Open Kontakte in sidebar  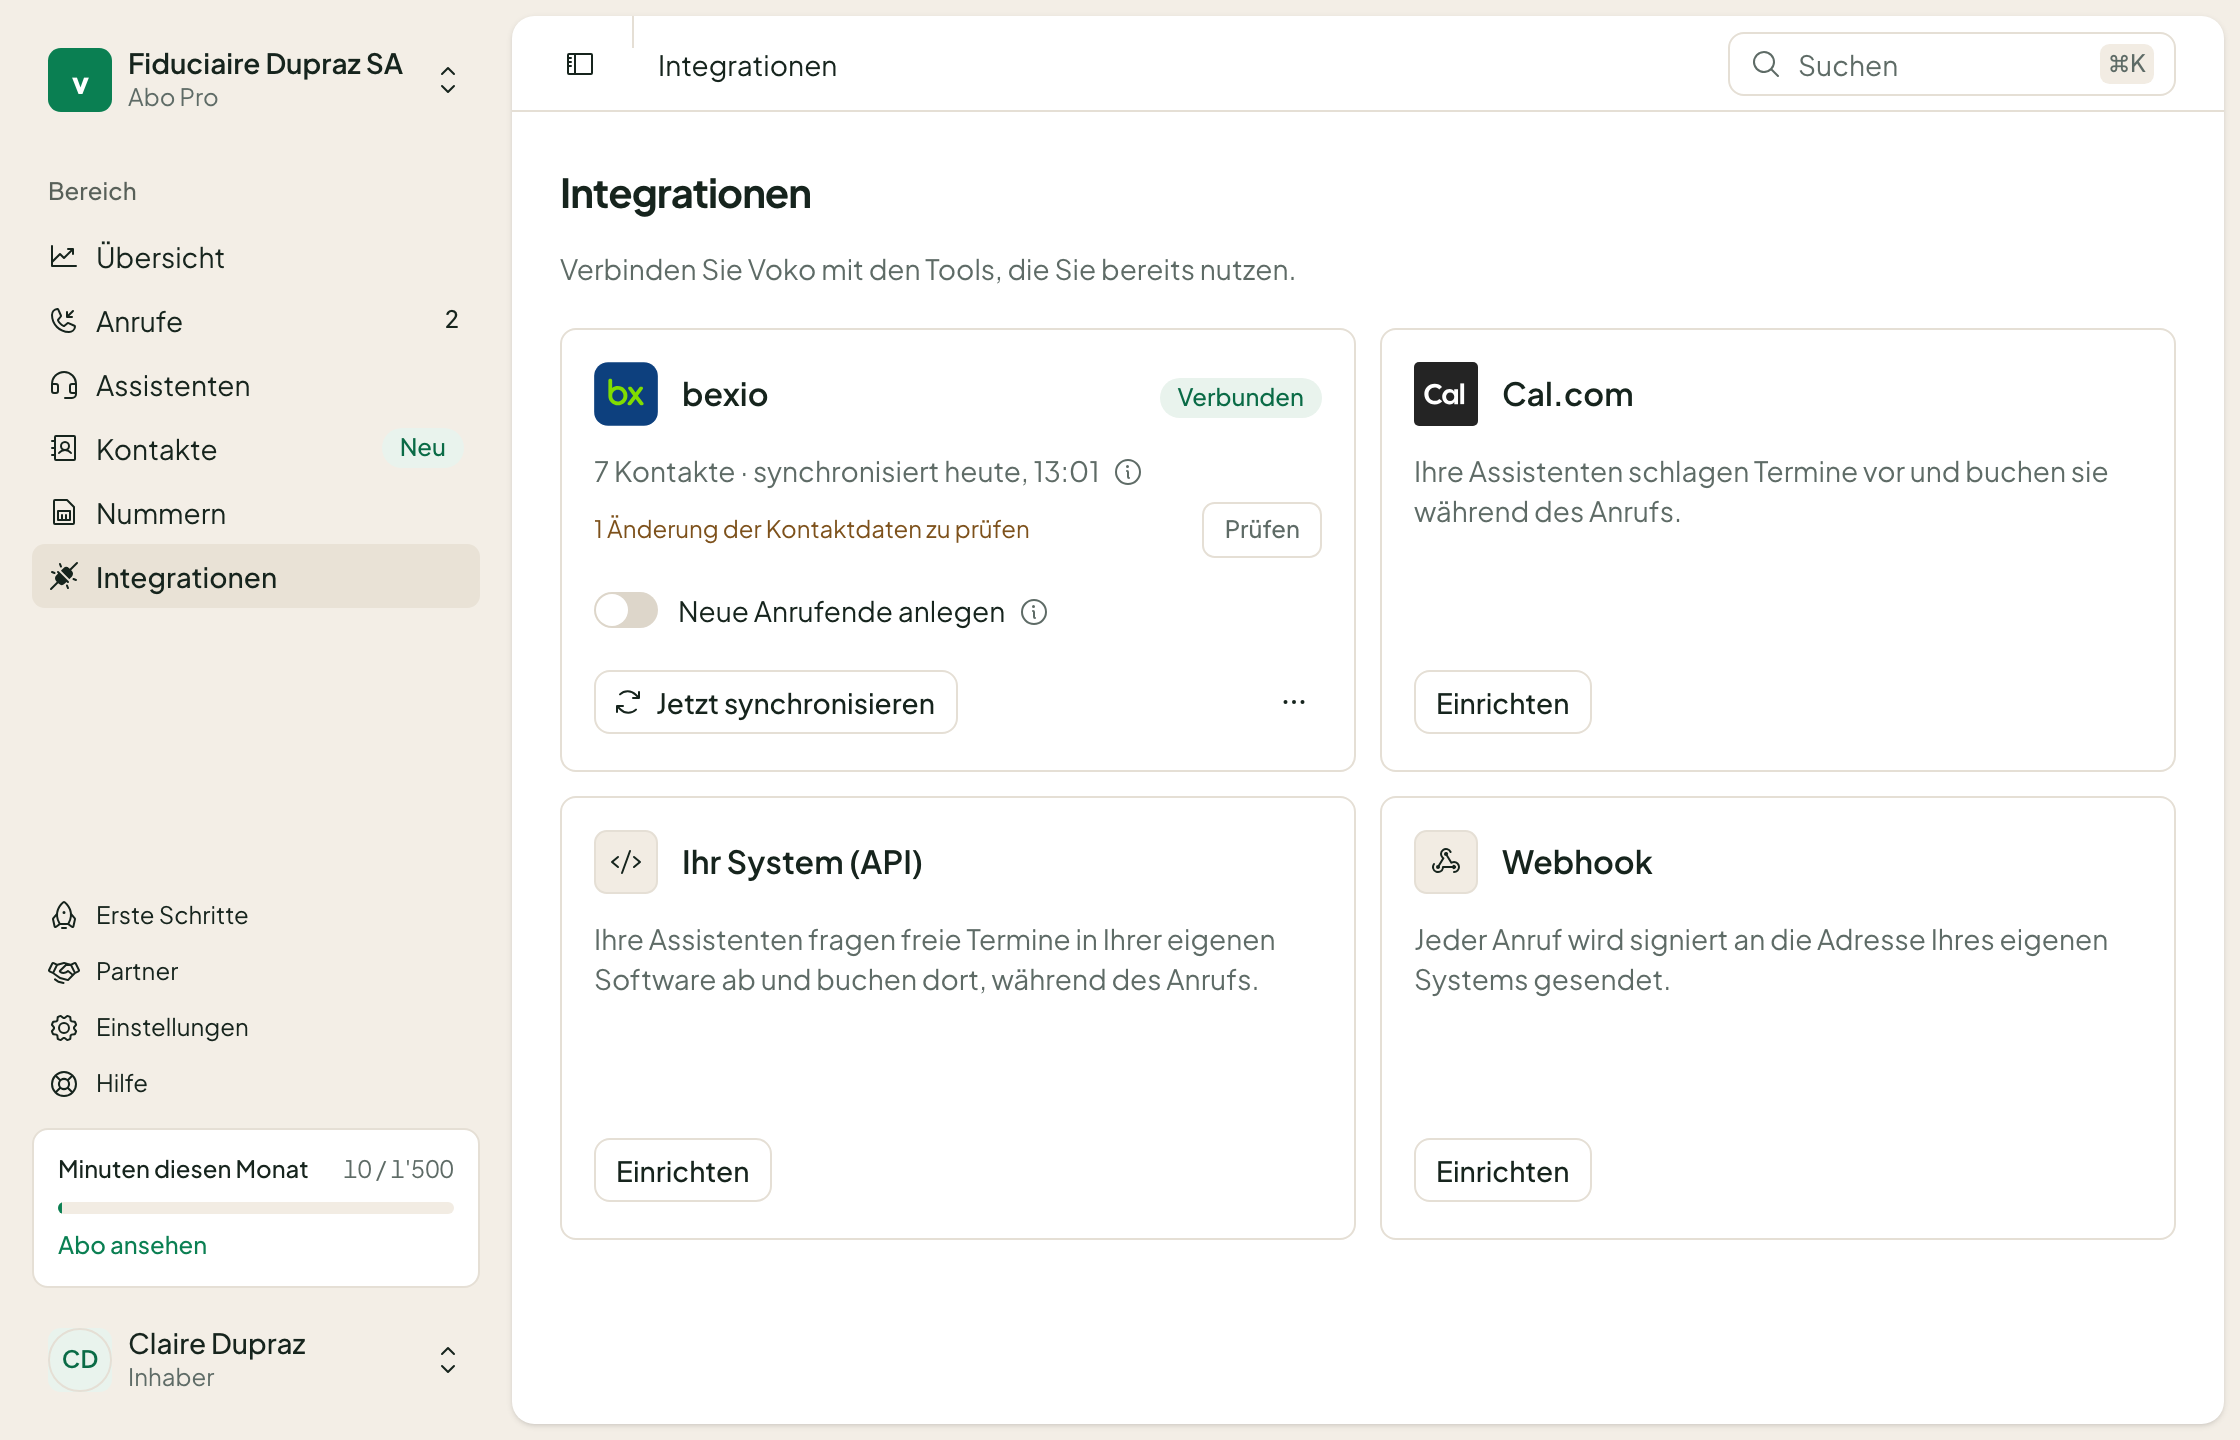pos(256,450)
